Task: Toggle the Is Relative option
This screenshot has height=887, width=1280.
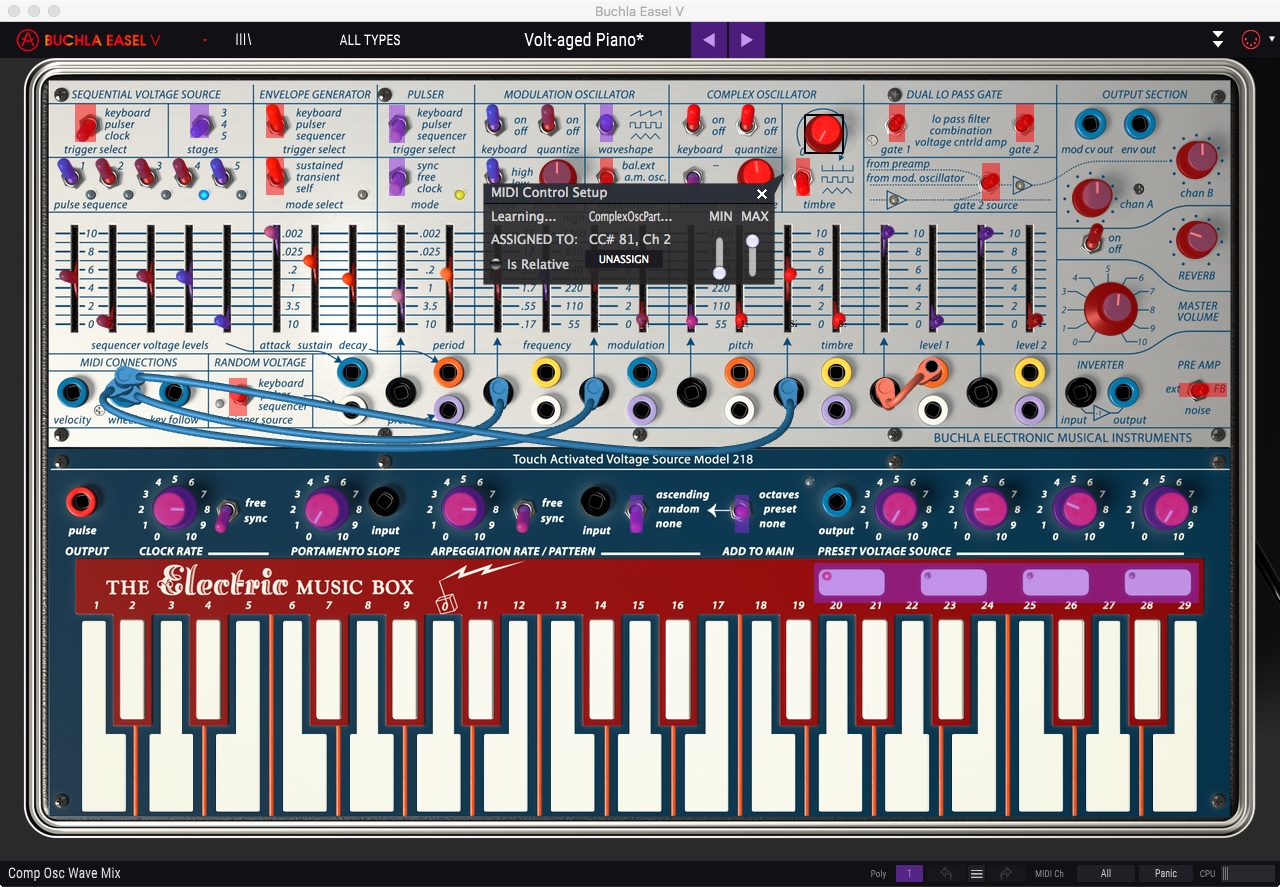Action: click(496, 264)
